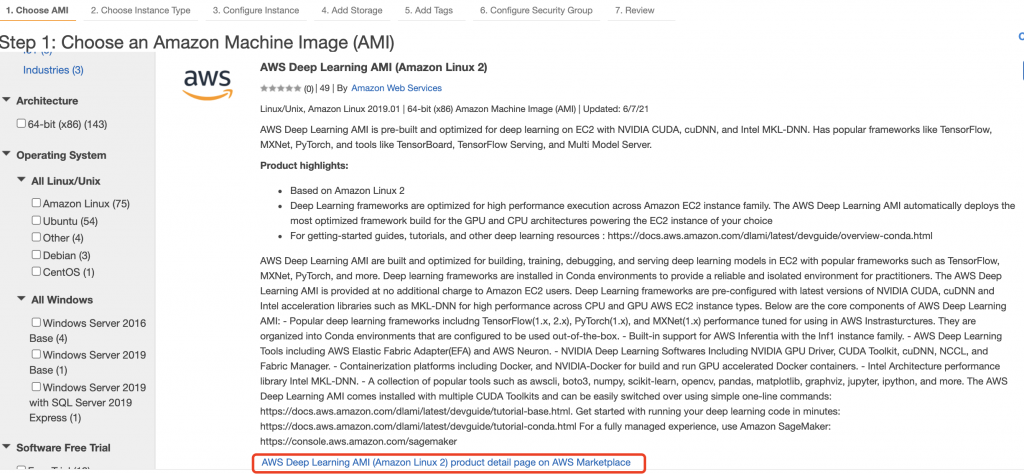The width and height of the screenshot is (1024, 474).
Task: Click the Step 1 page heading
Action: pos(197,43)
